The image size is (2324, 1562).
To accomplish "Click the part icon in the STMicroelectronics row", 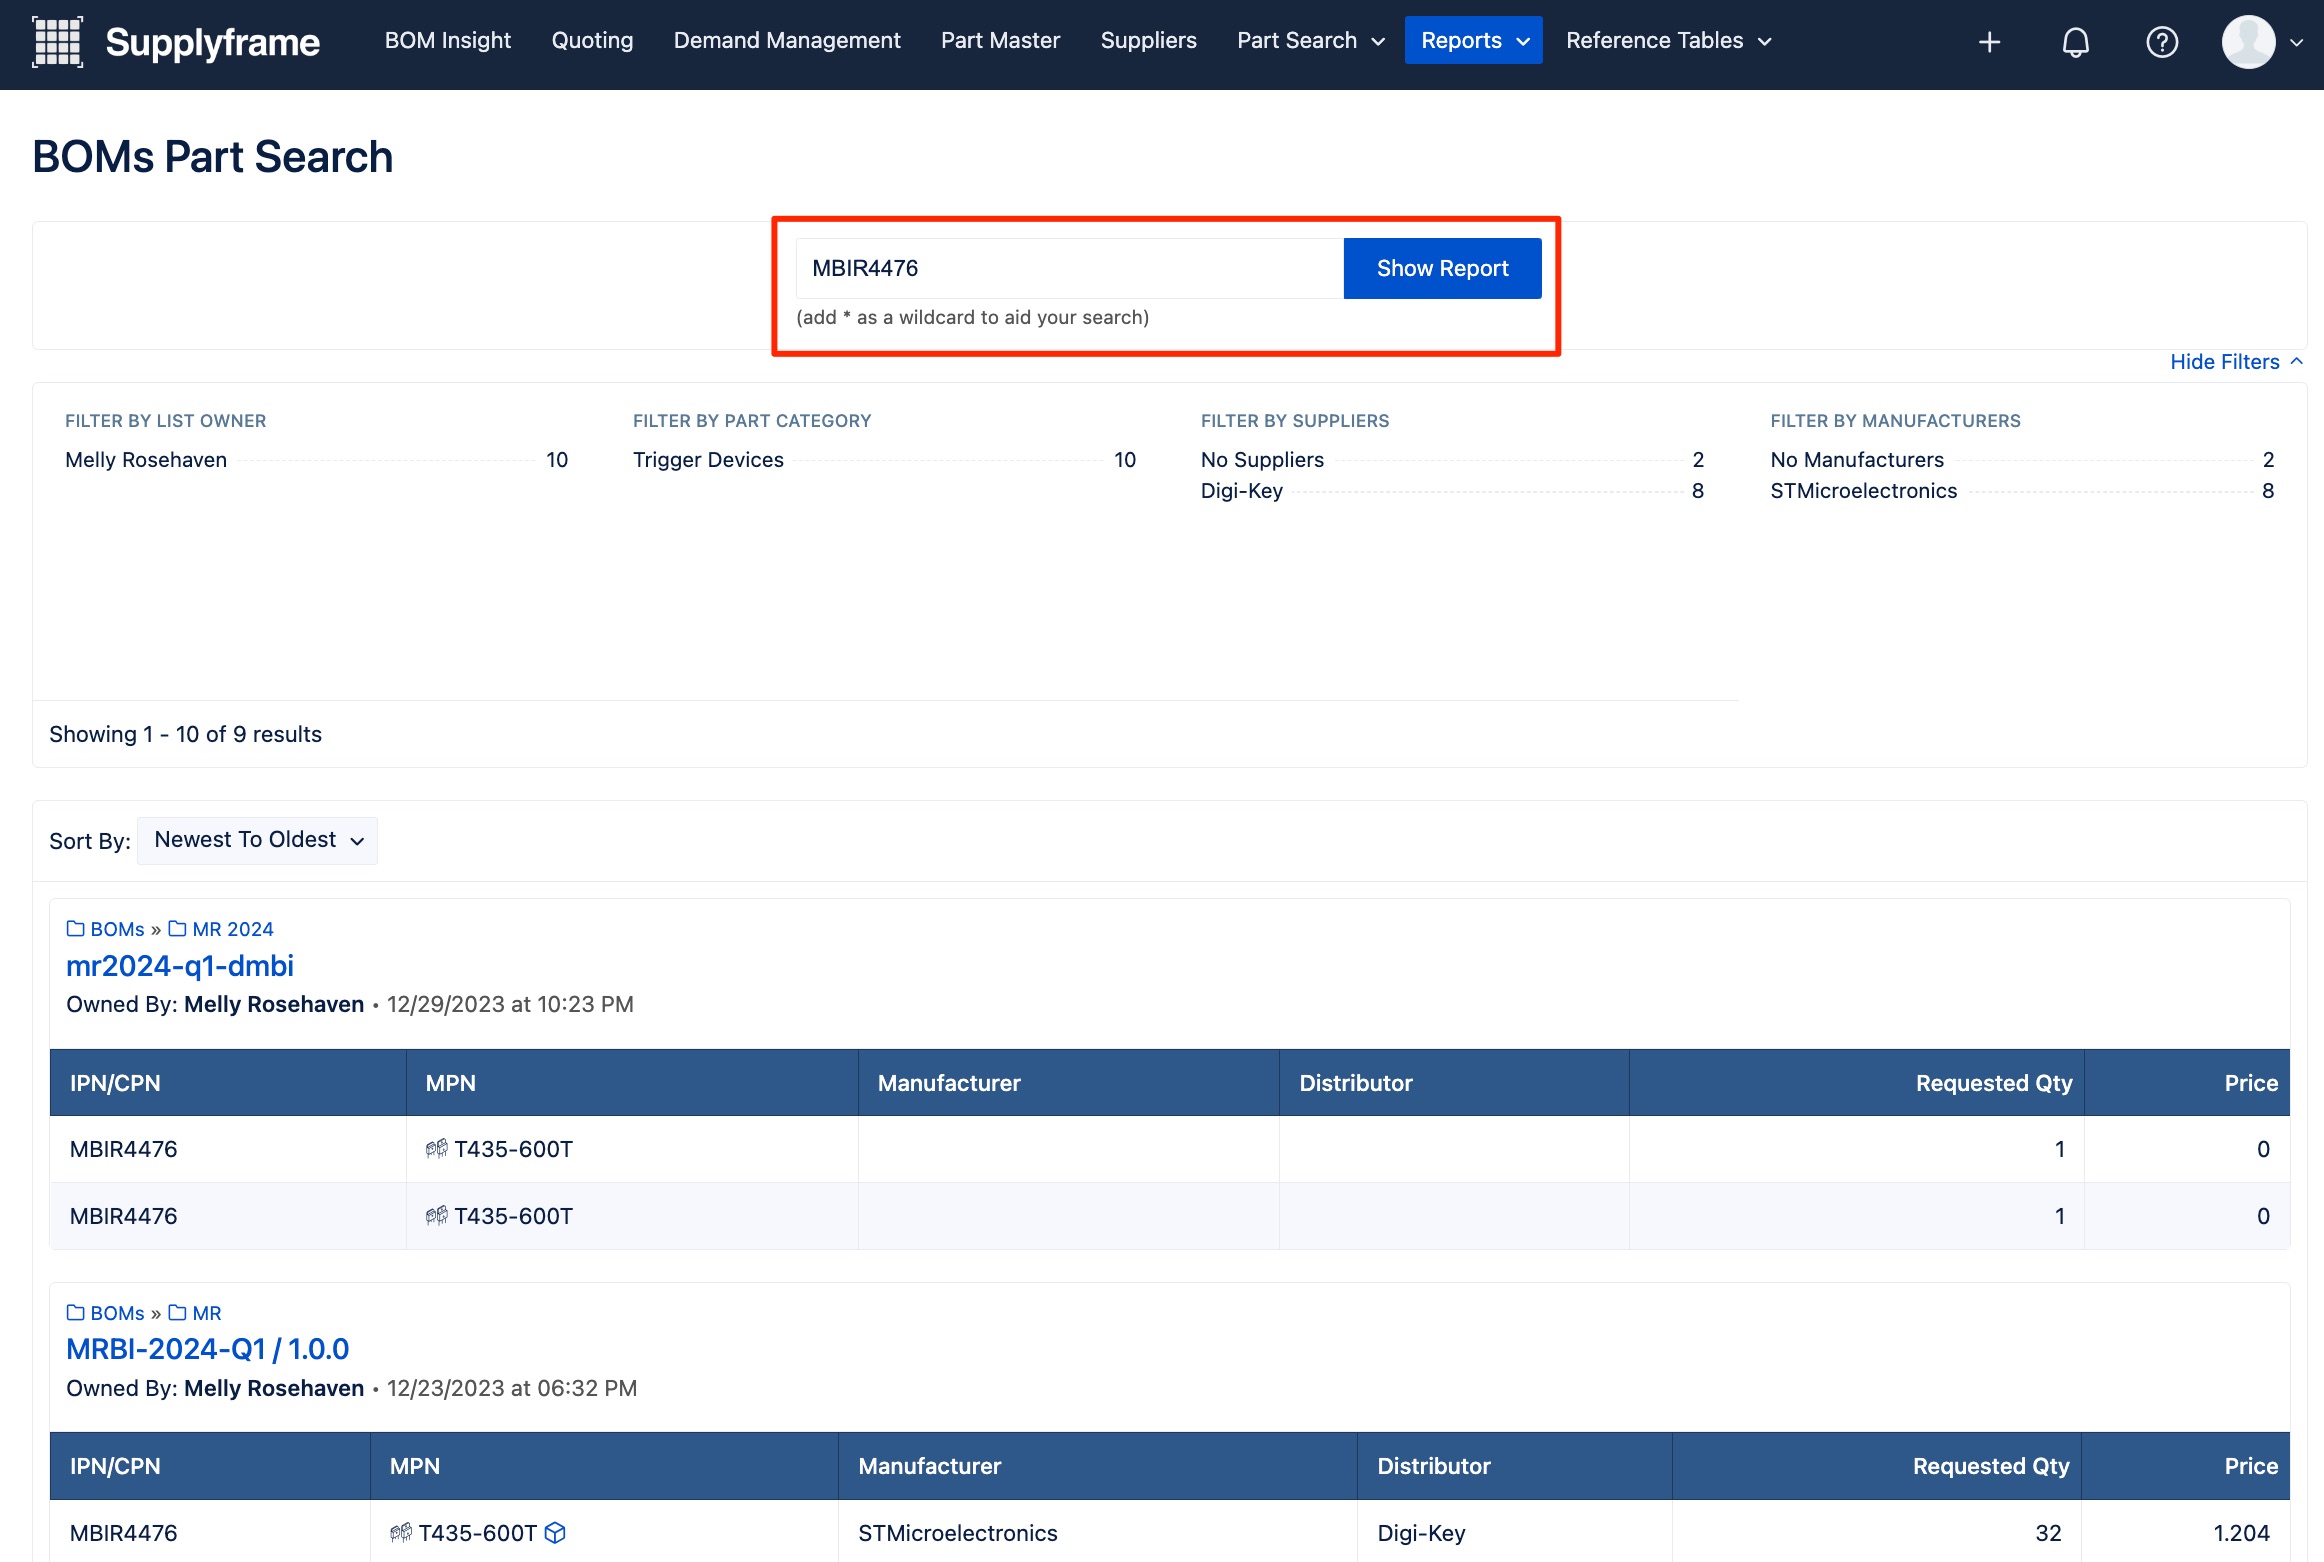I will tap(400, 1532).
